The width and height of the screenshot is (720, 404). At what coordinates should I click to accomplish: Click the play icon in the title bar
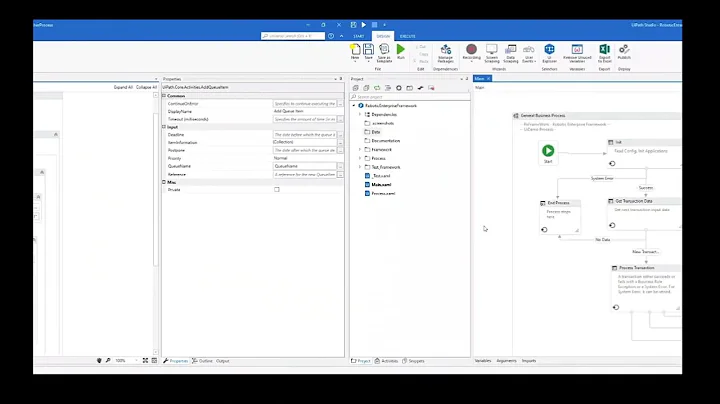[x=364, y=25]
